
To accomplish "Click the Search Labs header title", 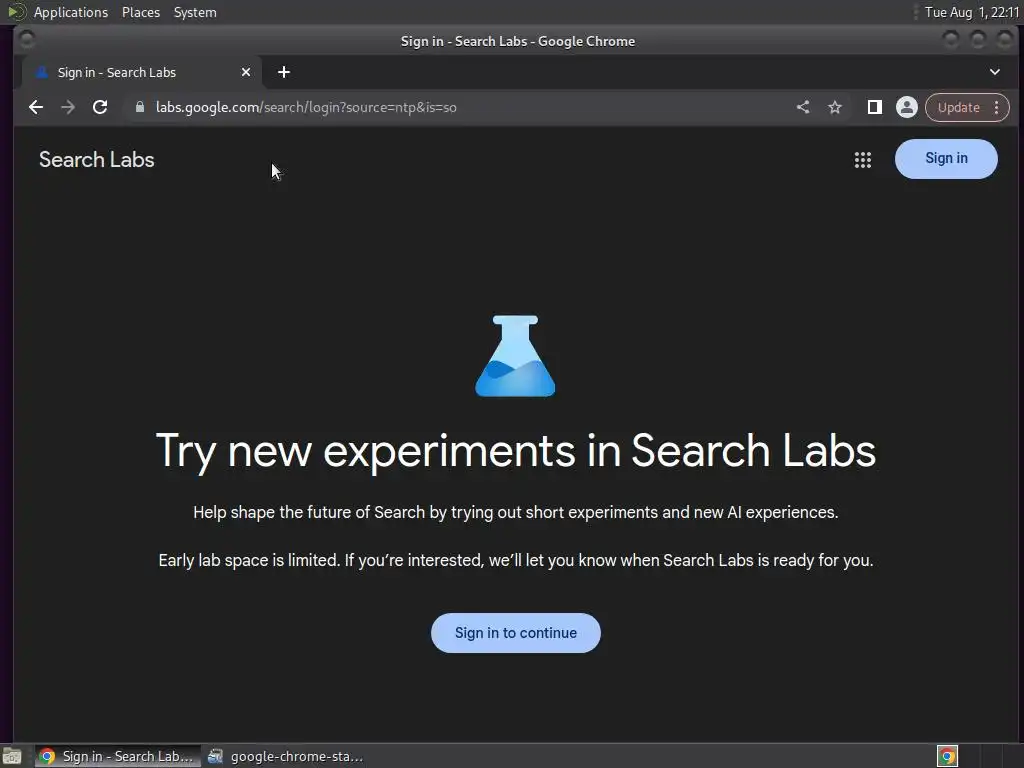I will (97, 160).
